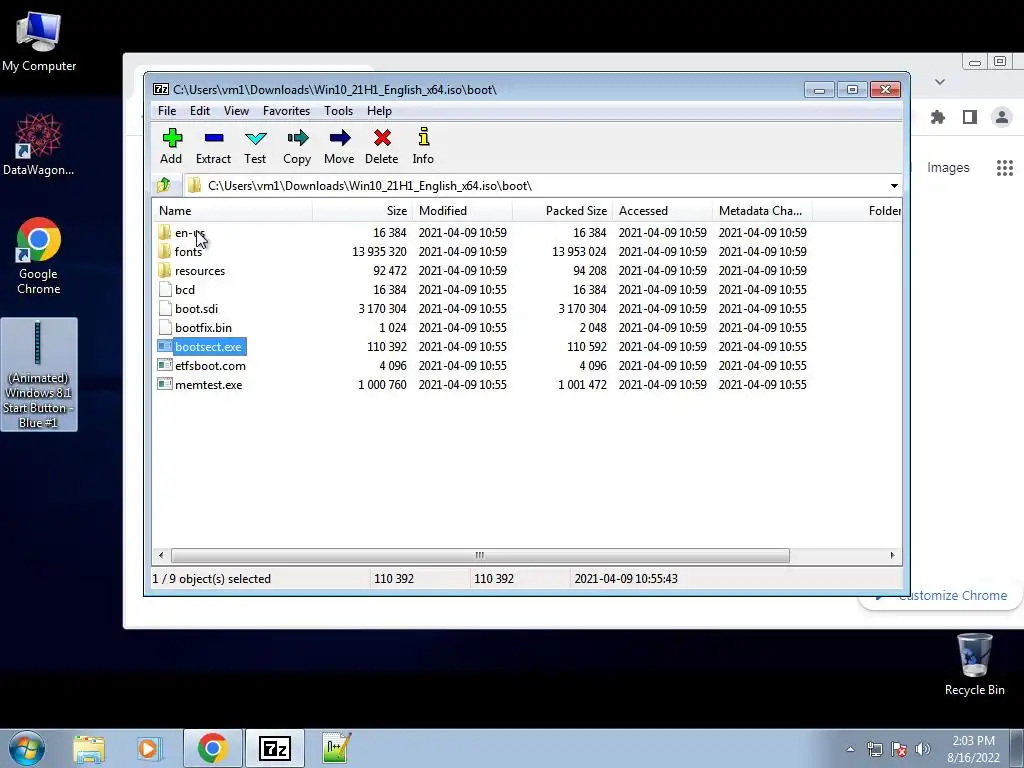
Task: Switch to 7-Zip taskbar button
Action: [275, 748]
